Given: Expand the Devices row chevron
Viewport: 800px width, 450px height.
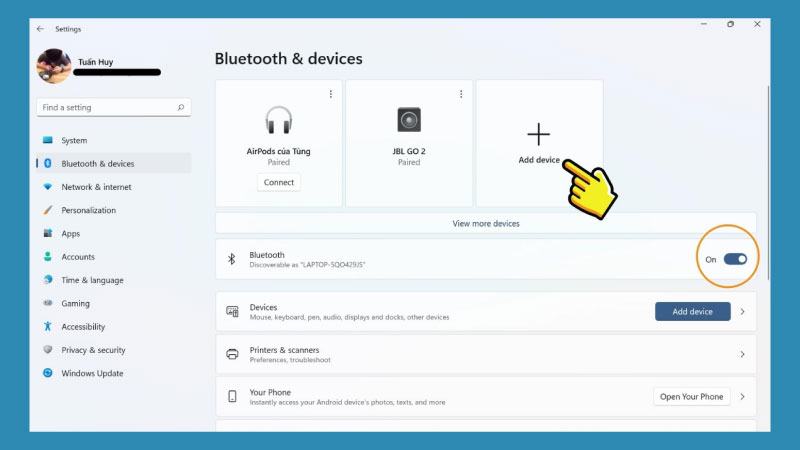Looking at the screenshot, I should point(742,311).
